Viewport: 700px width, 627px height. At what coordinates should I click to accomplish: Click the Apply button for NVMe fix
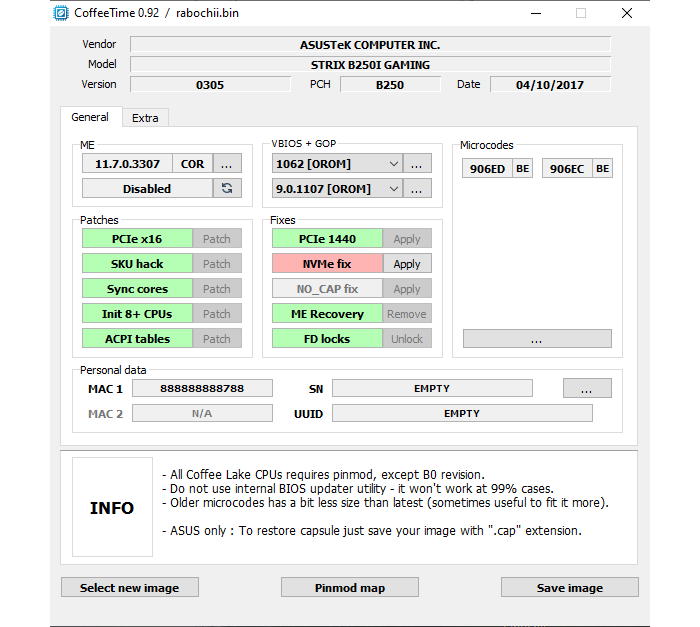coord(407,263)
